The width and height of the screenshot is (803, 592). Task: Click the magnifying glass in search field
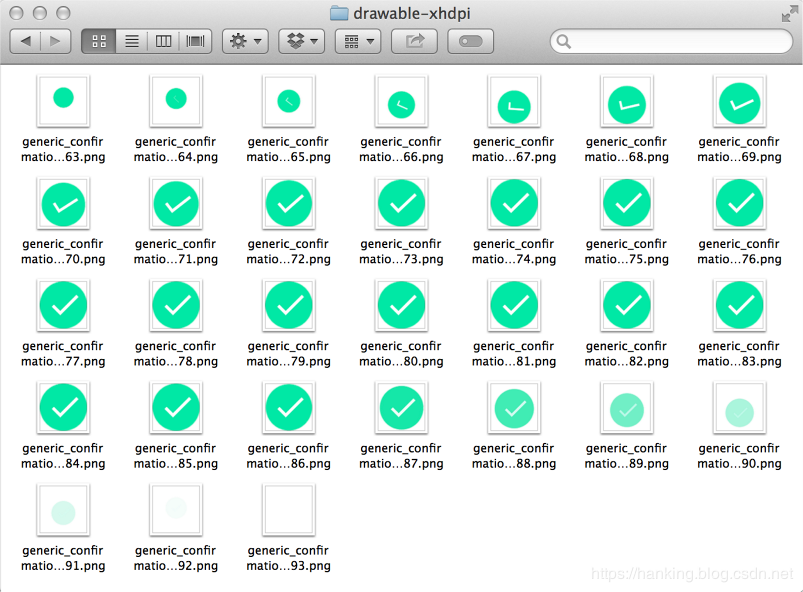coord(563,41)
